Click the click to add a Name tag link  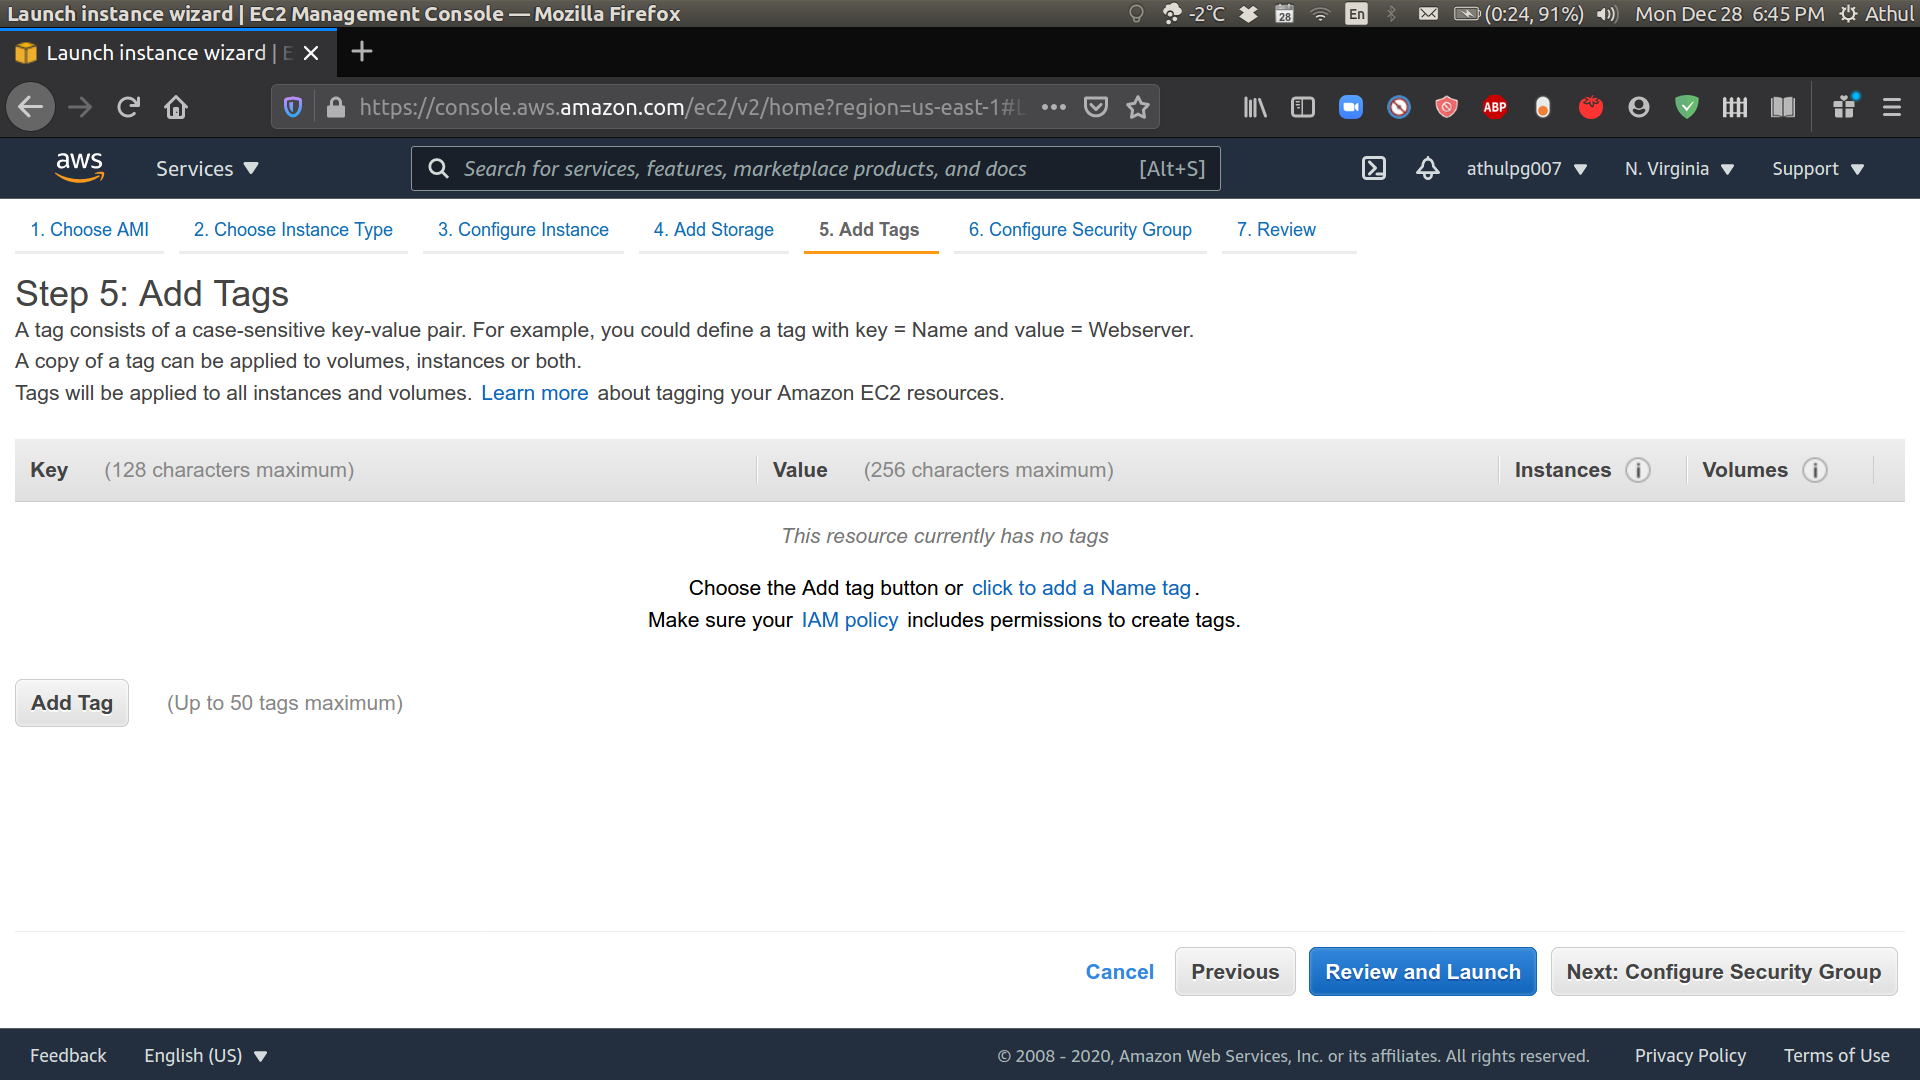click(1080, 588)
